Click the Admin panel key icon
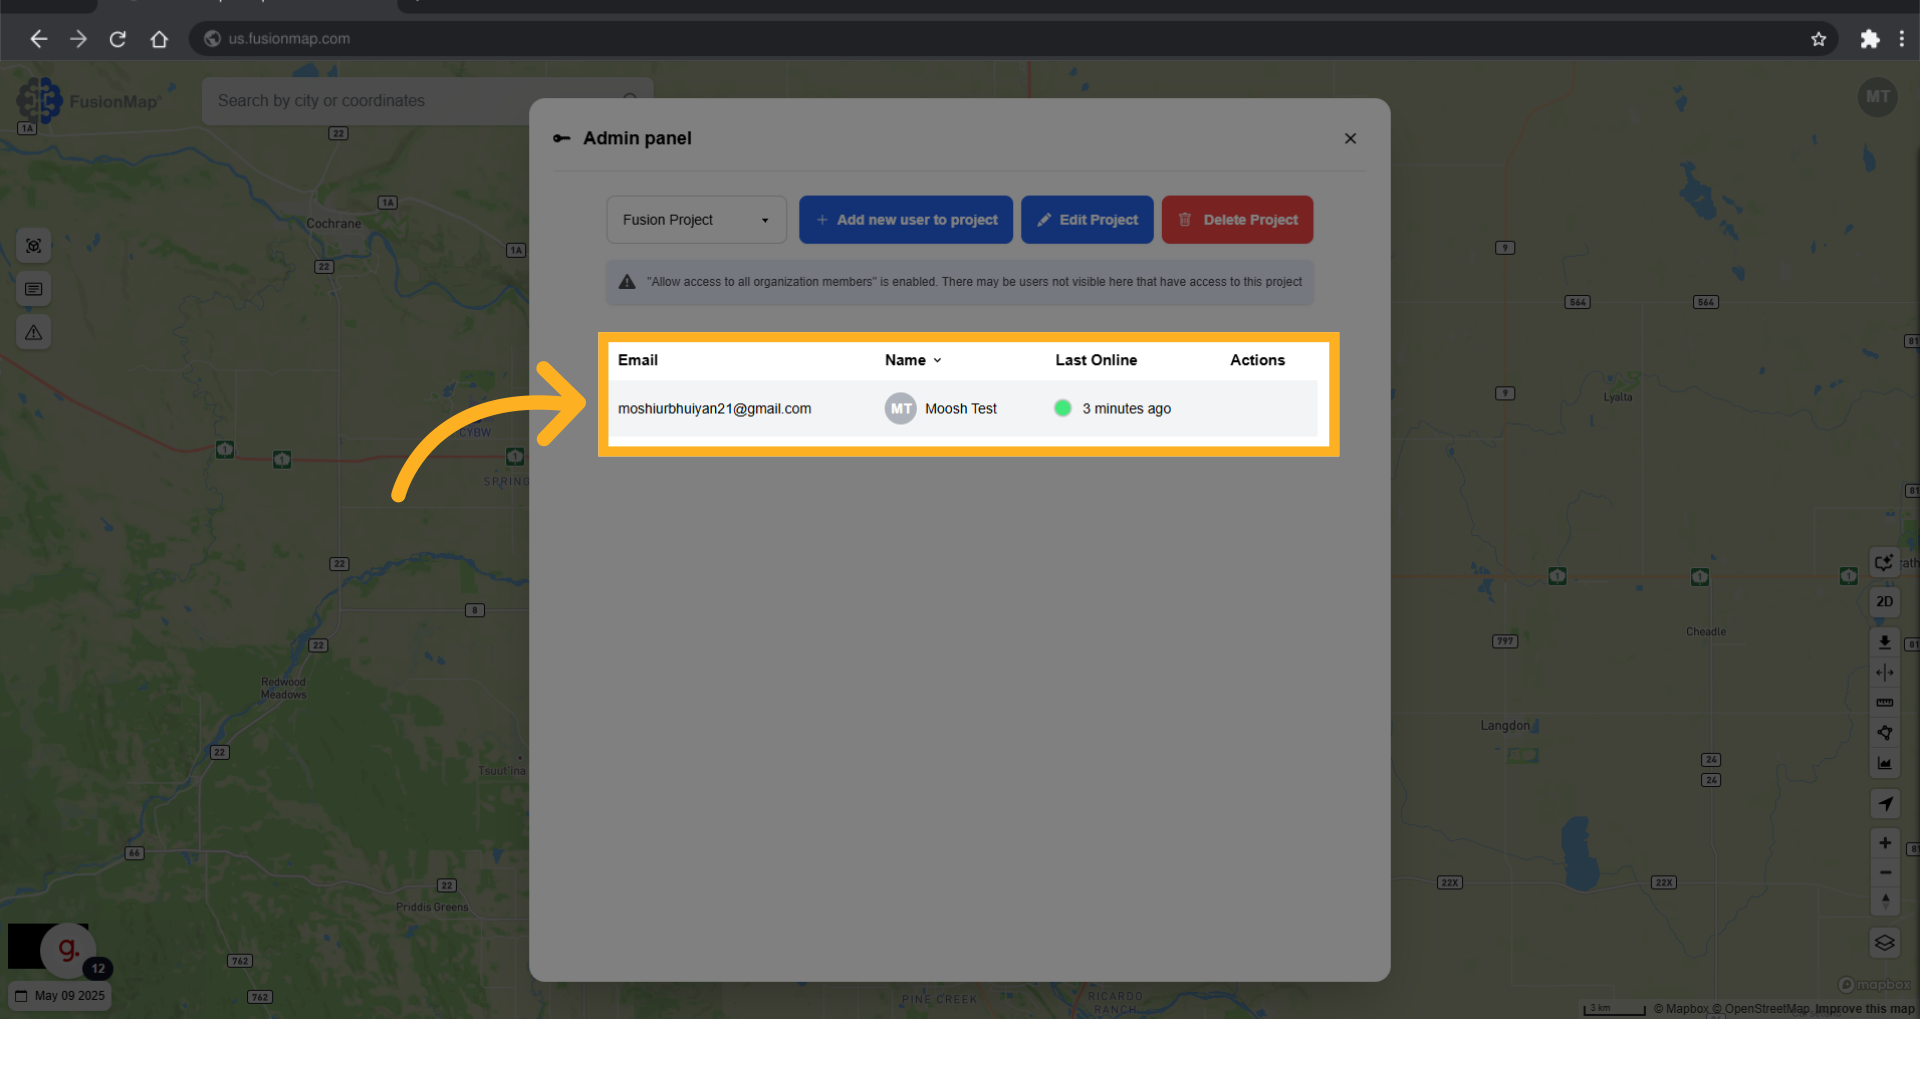This screenshot has width=1920, height=1080. [x=562, y=138]
